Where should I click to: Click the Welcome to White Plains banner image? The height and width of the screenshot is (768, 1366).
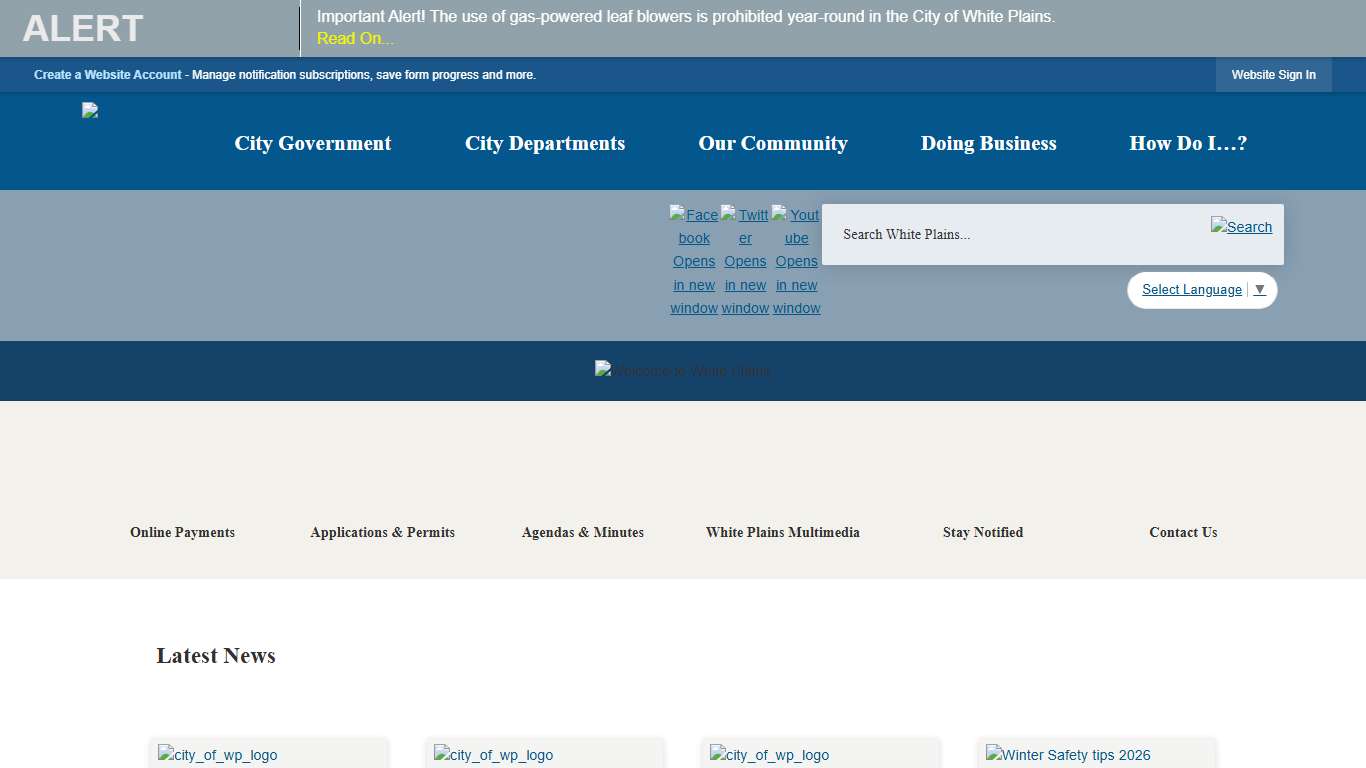(683, 371)
